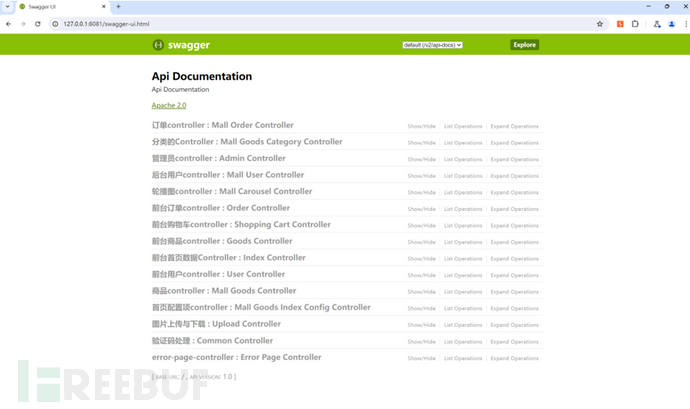This screenshot has width=690, height=409.
Task: Toggle Show/Hide for Admin Controller
Action: tap(421, 160)
